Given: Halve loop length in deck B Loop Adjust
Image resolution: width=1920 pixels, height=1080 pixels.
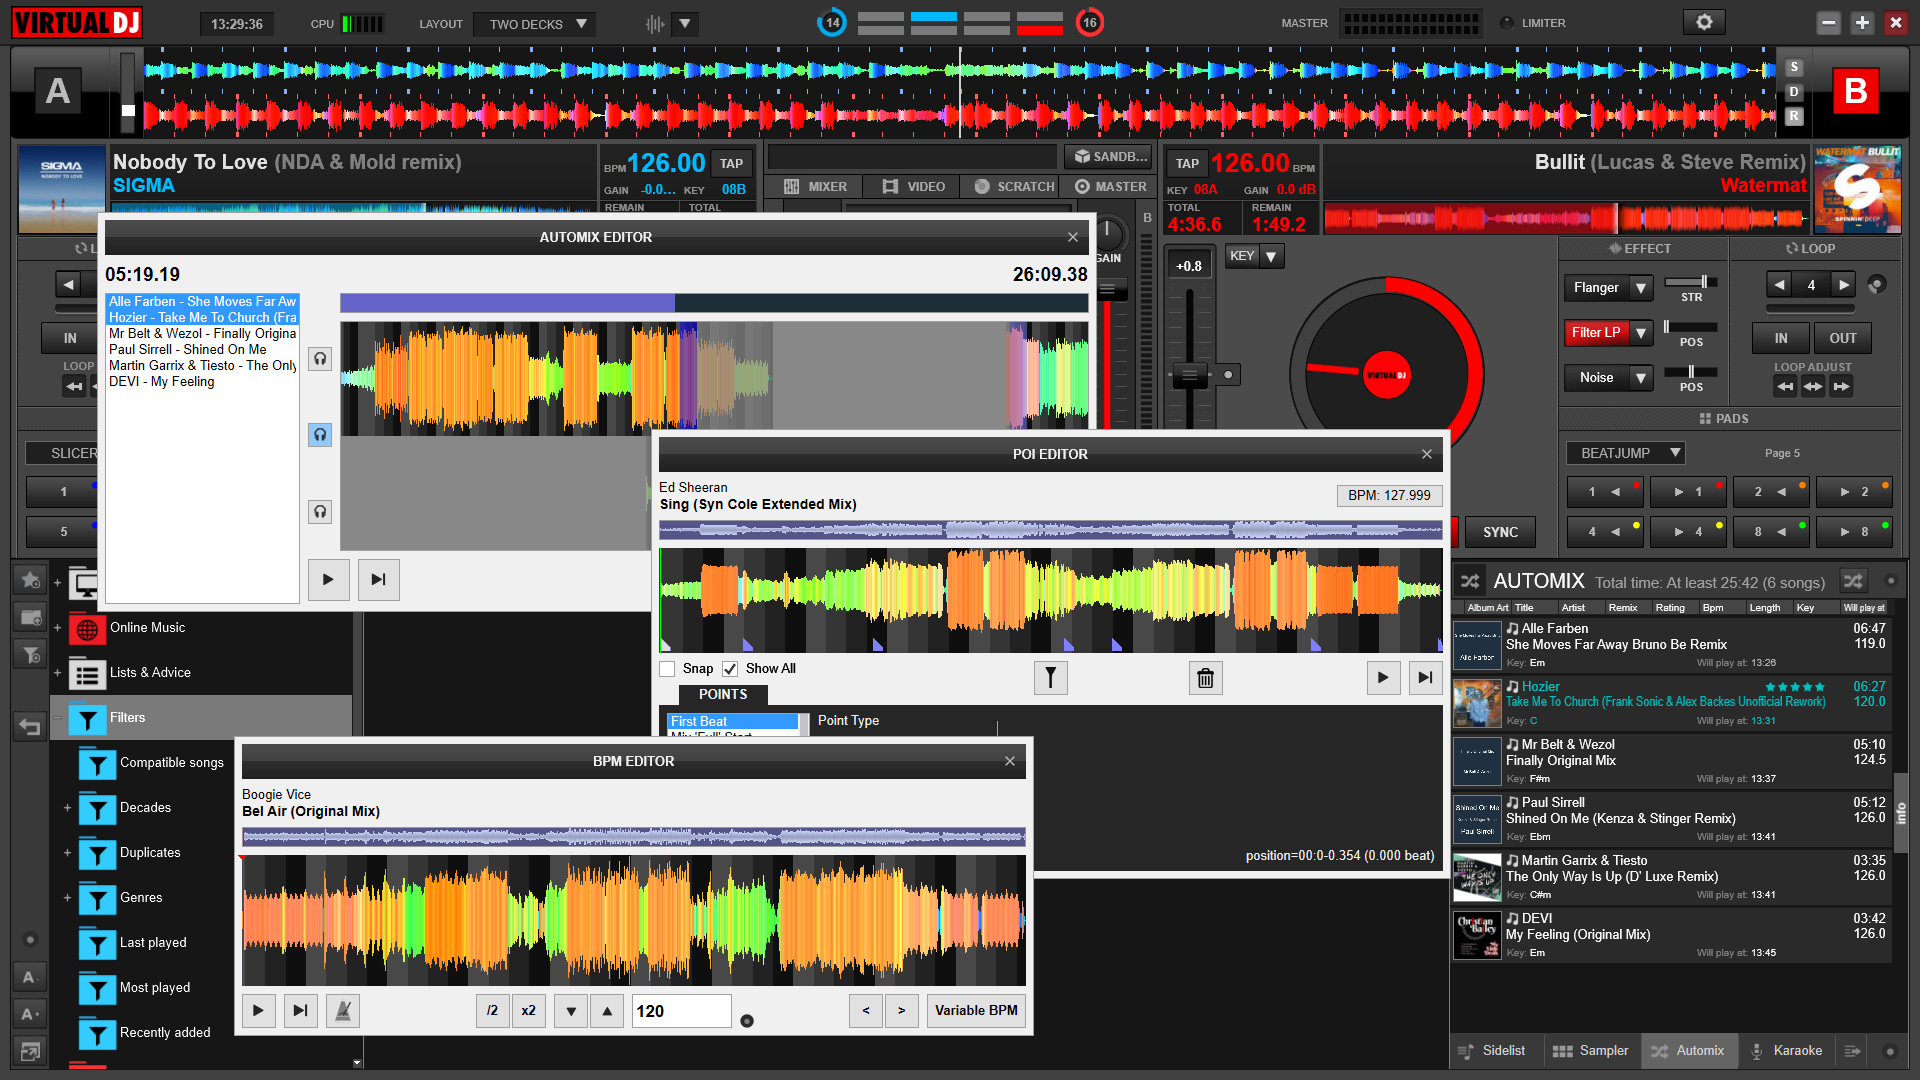Looking at the screenshot, I should point(1785,386).
